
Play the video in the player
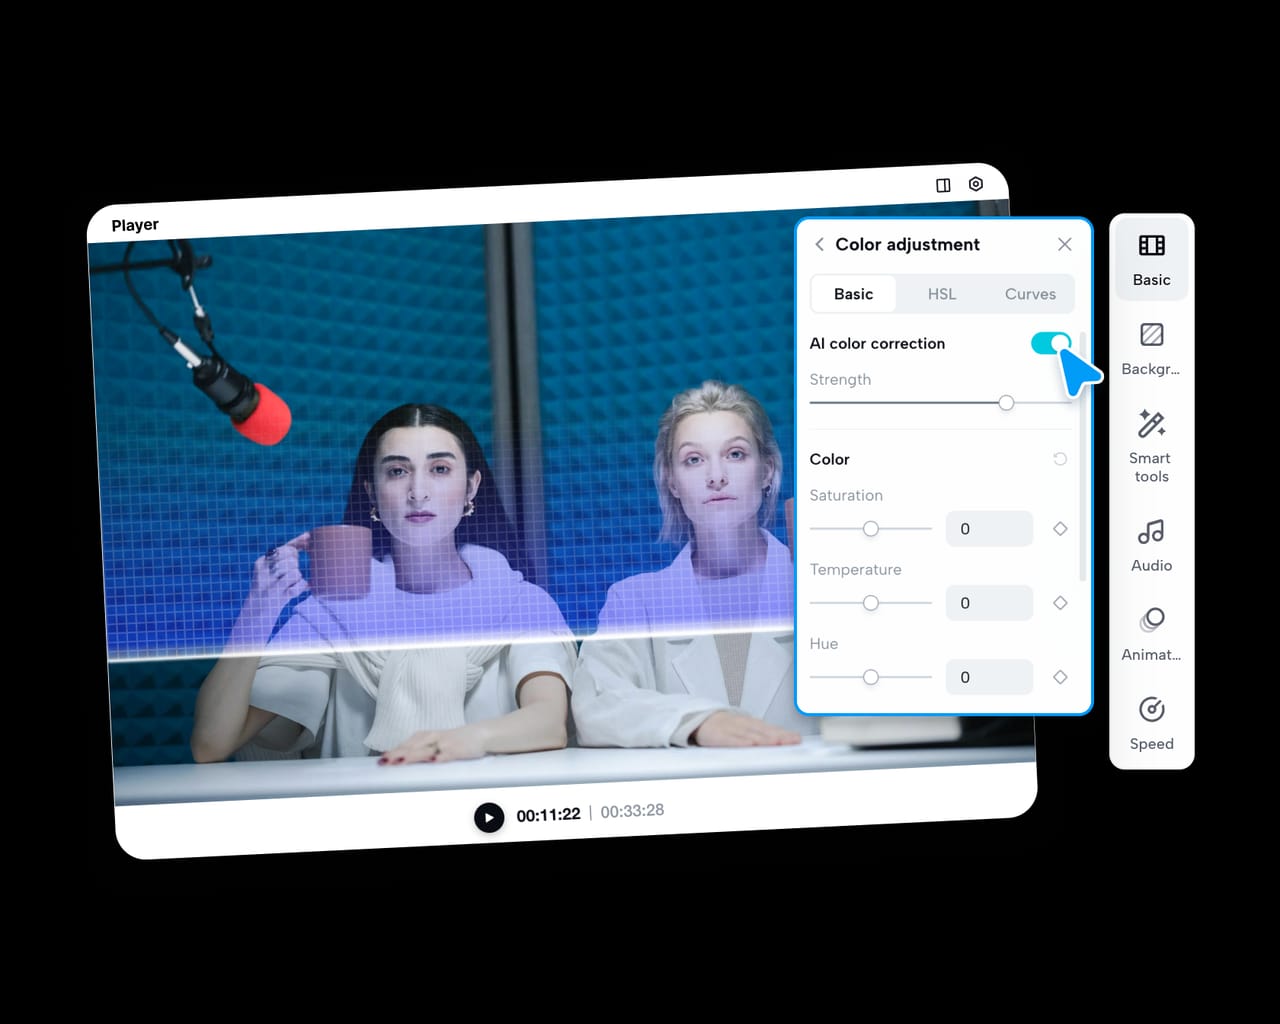[489, 817]
